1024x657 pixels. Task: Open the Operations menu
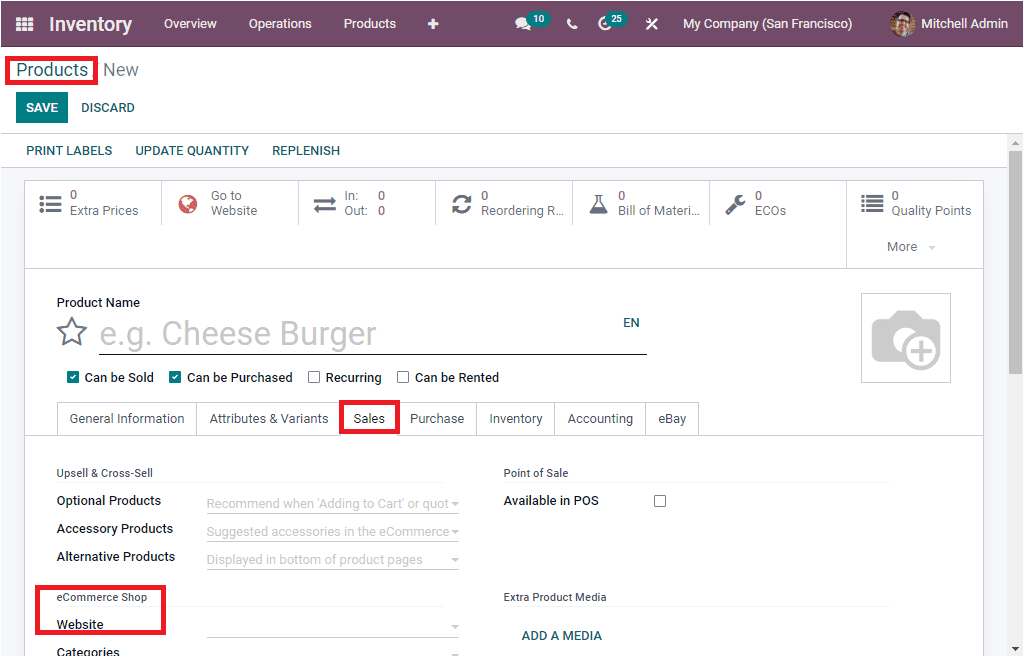[x=280, y=23]
